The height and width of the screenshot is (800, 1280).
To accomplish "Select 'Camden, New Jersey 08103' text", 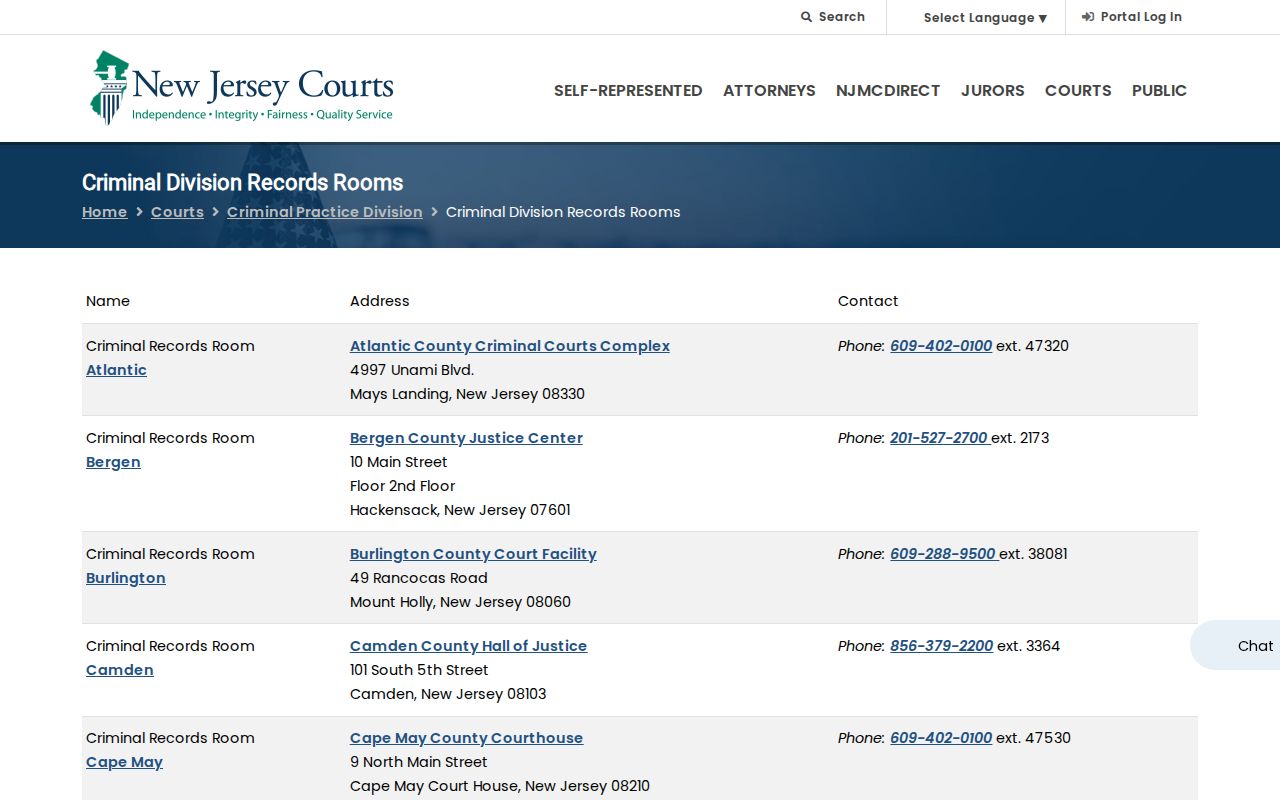I will [448, 694].
